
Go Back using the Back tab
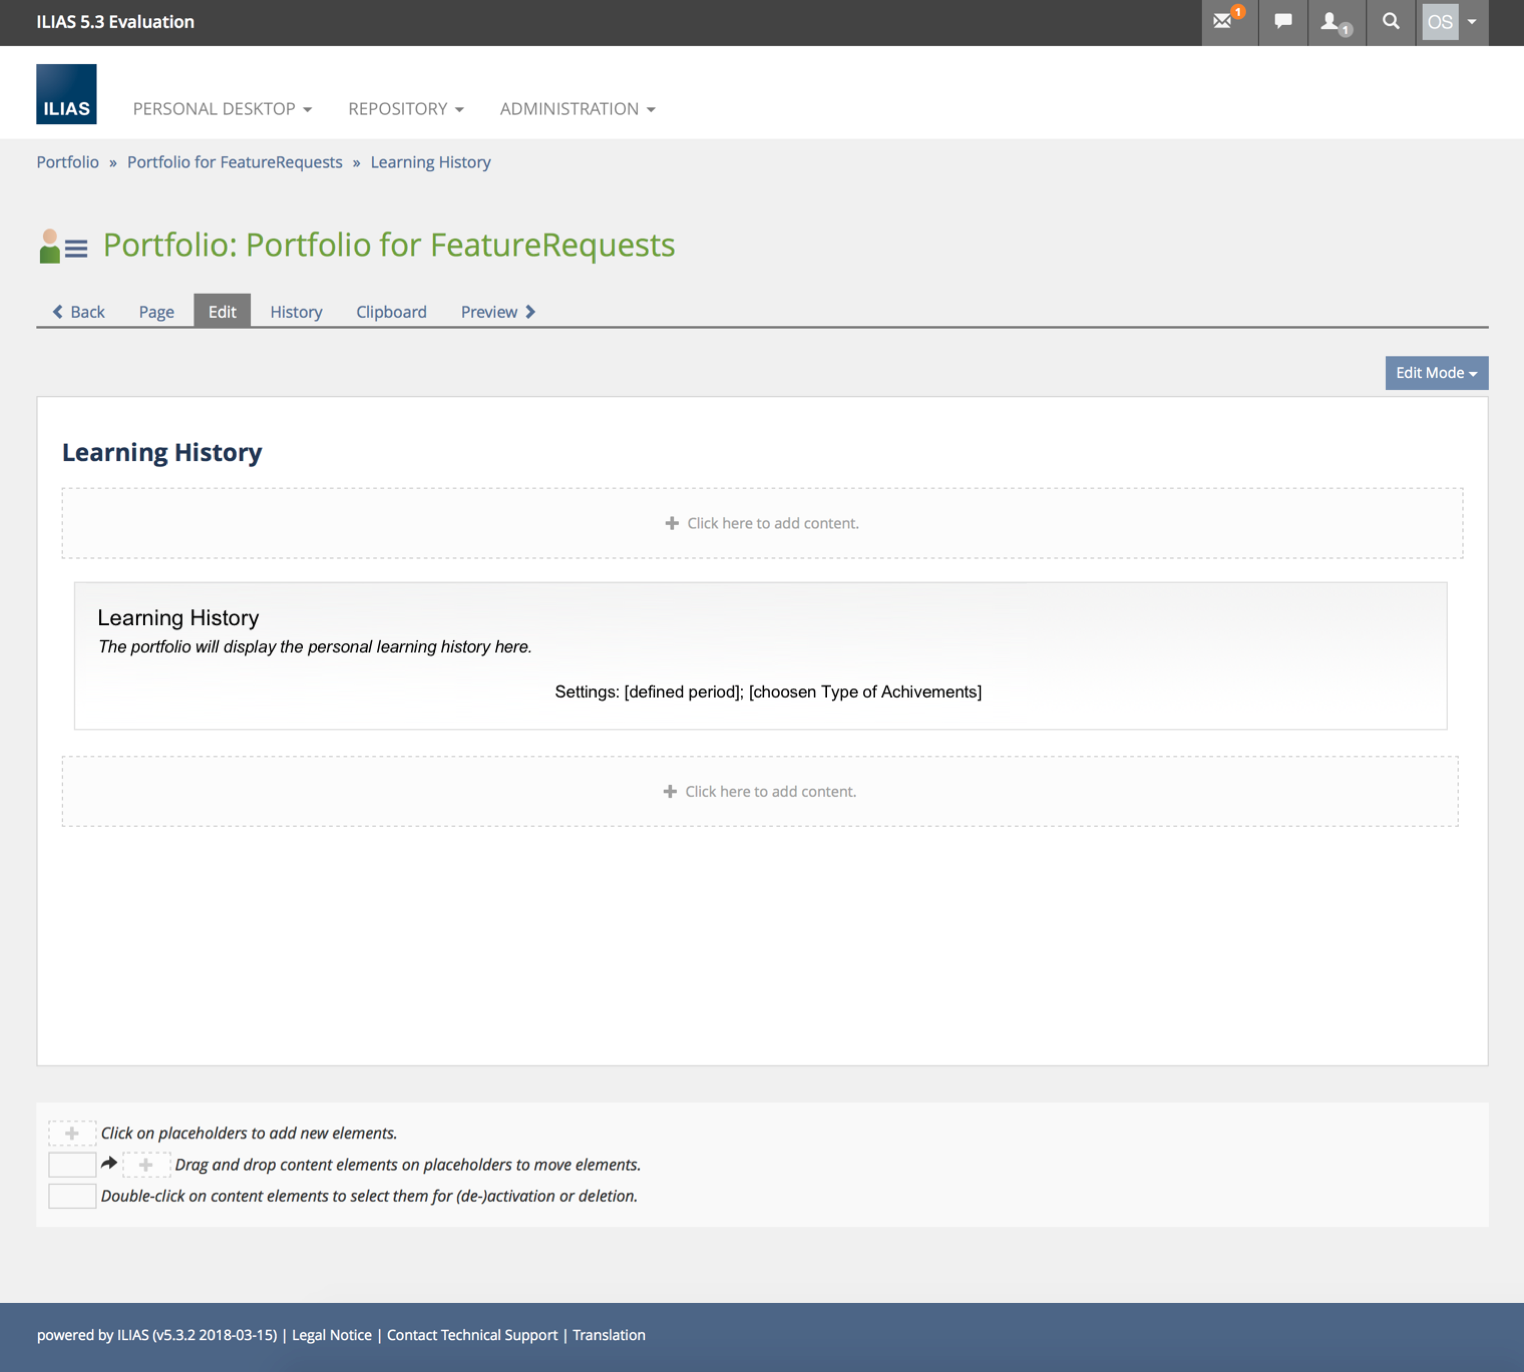pos(79,312)
